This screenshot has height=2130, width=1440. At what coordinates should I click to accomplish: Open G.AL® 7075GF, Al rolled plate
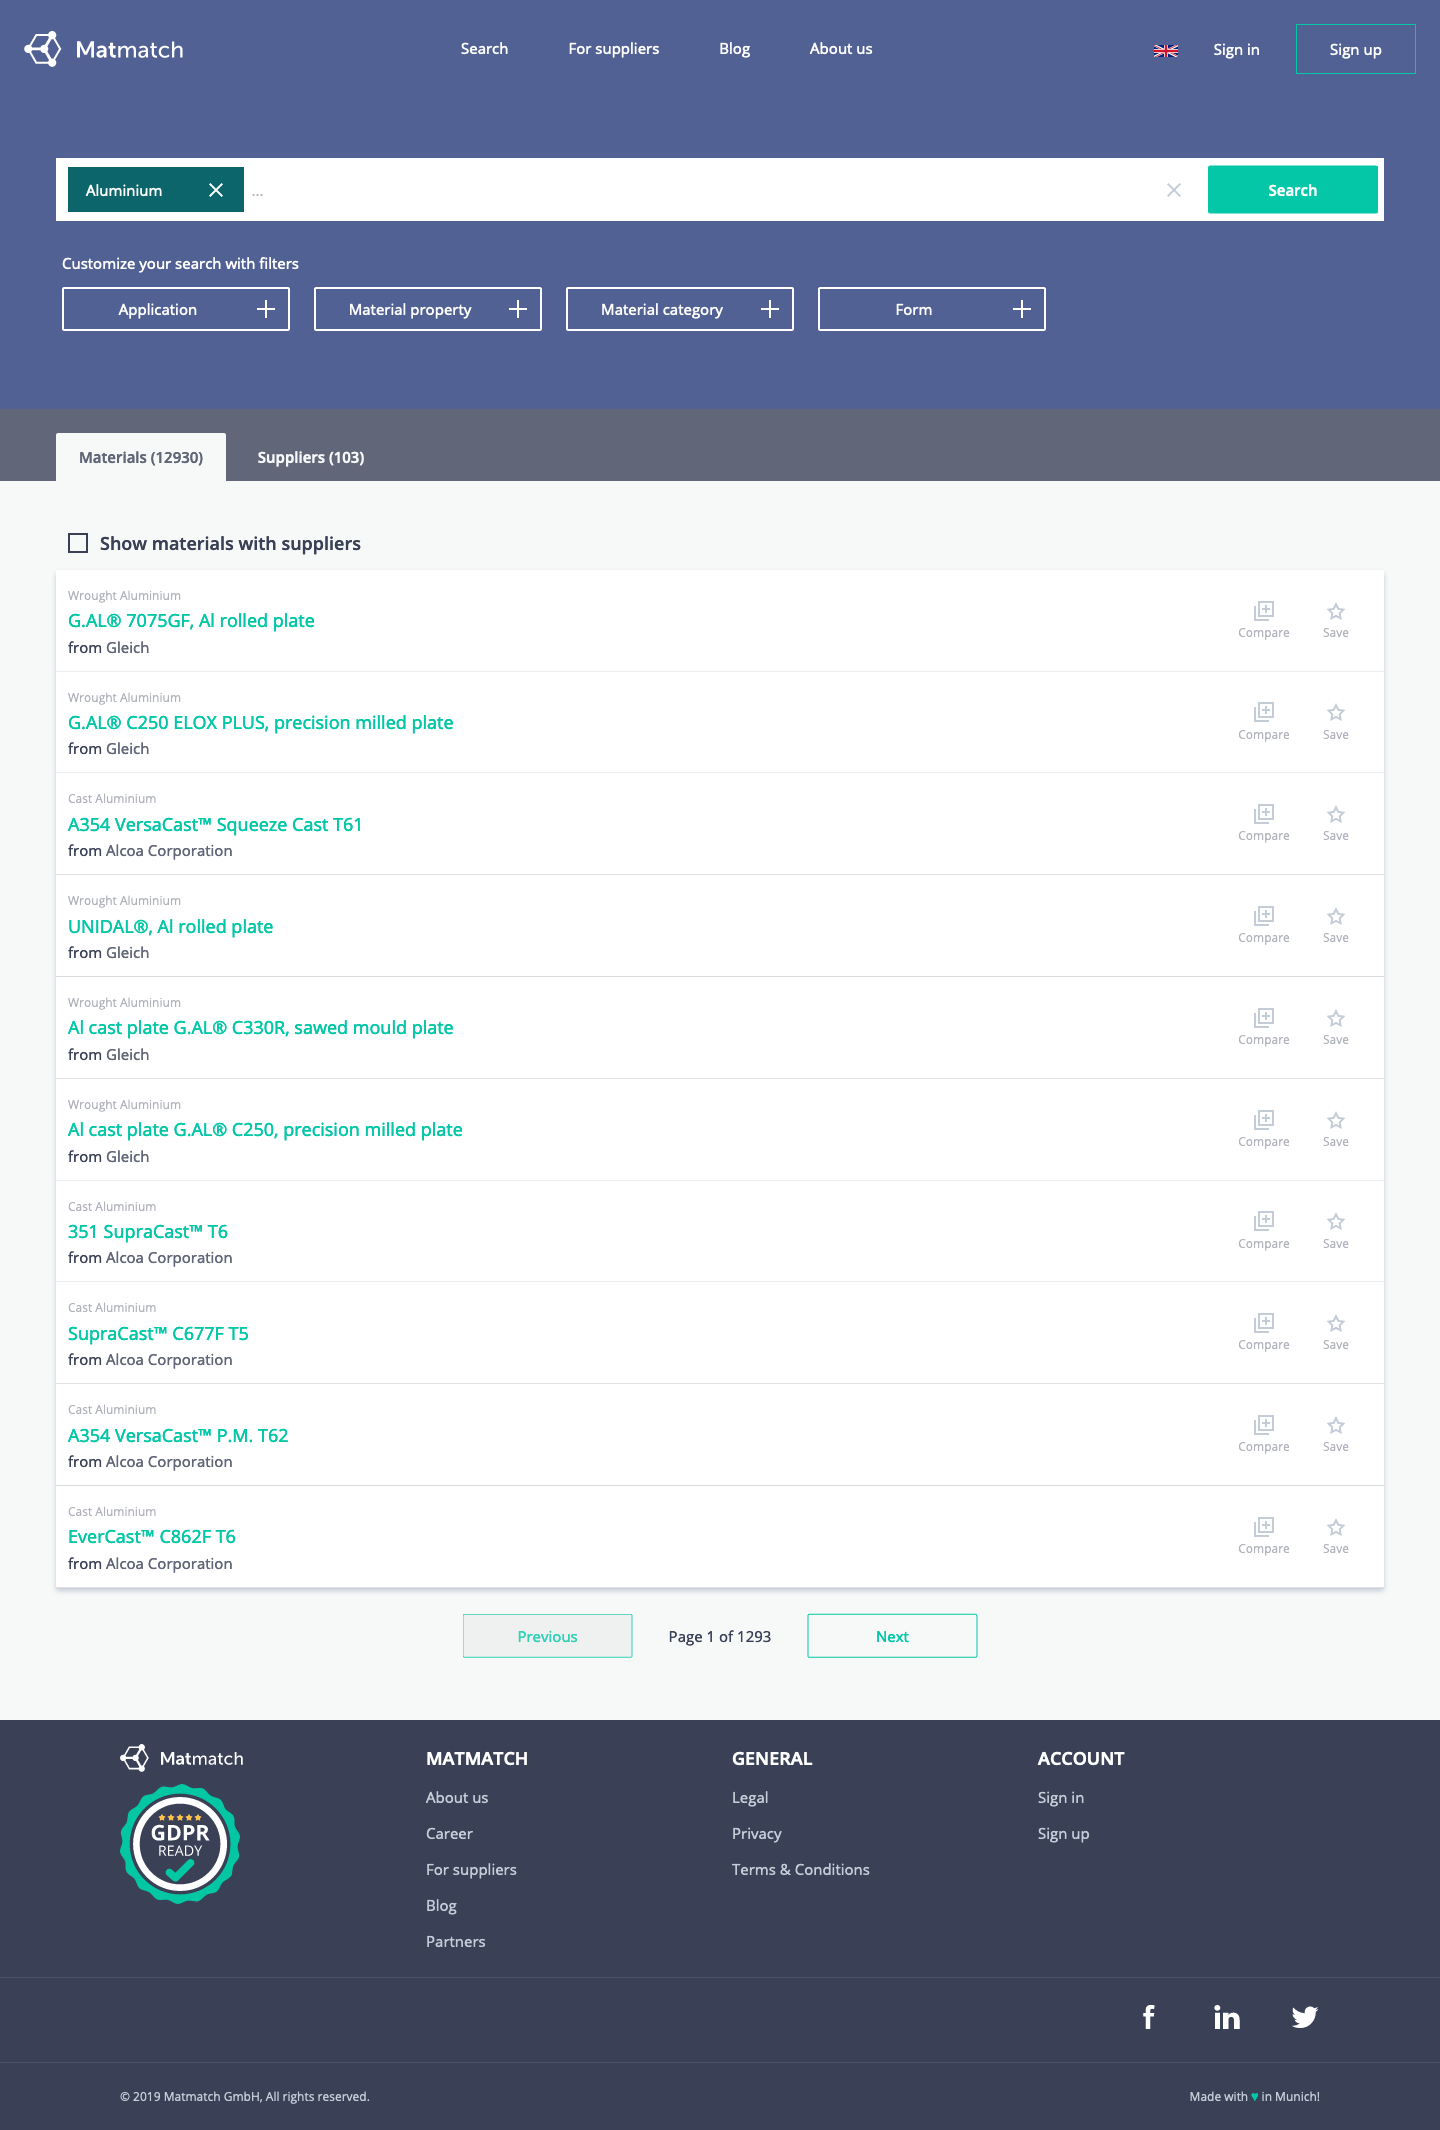191,621
